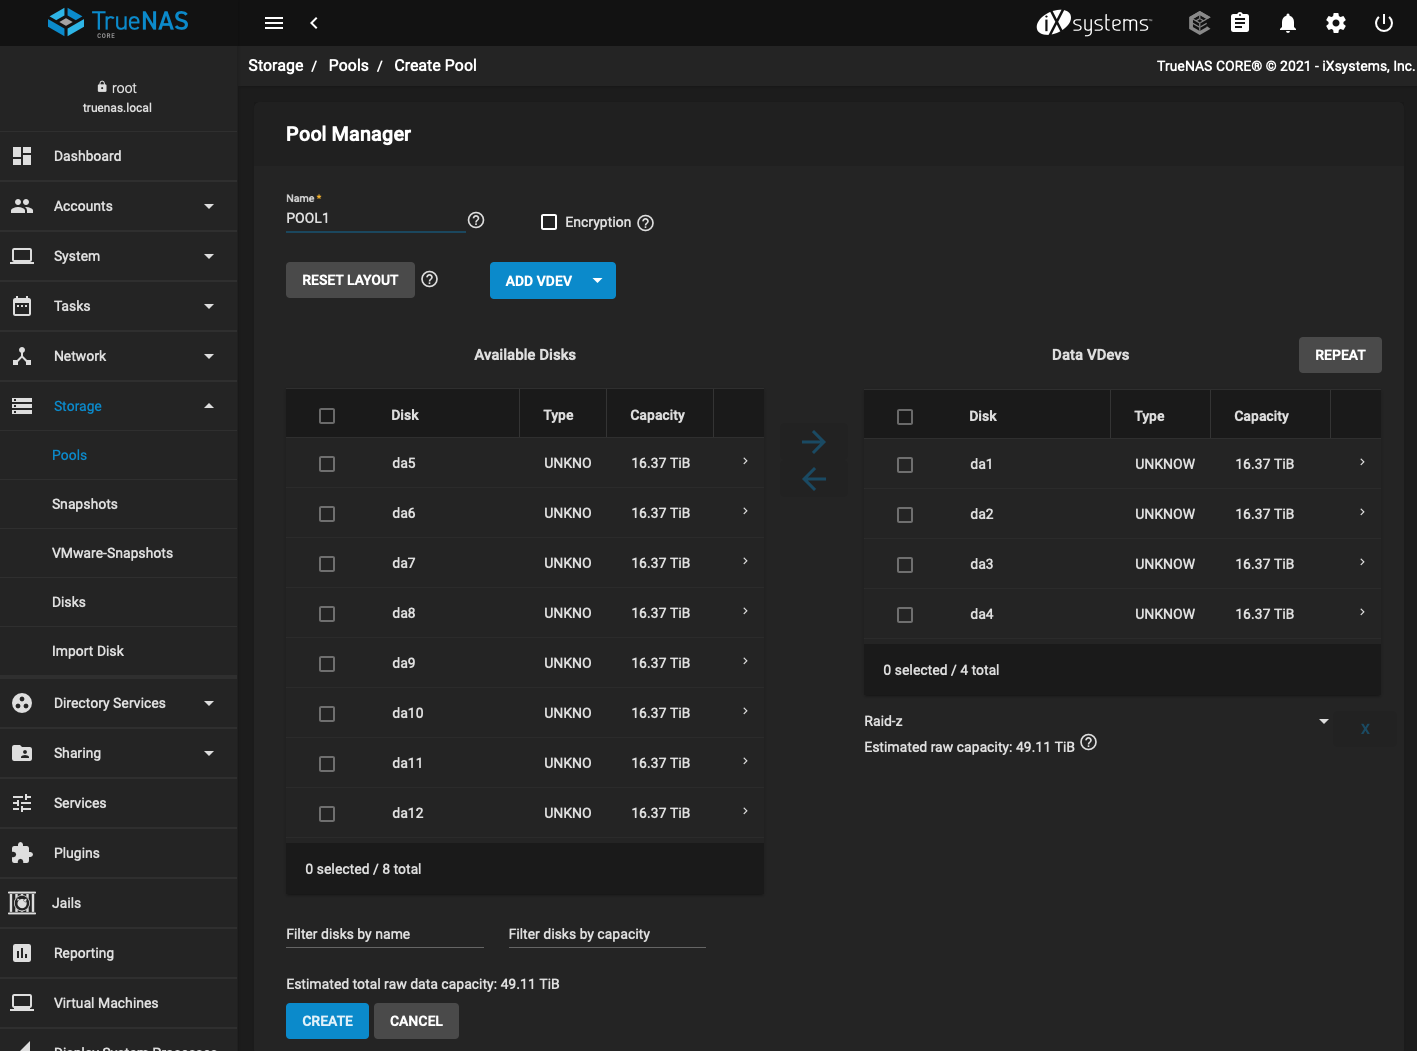Open the iXsystems logo link
Screen dimensions: 1417x1051
click(x=1094, y=22)
